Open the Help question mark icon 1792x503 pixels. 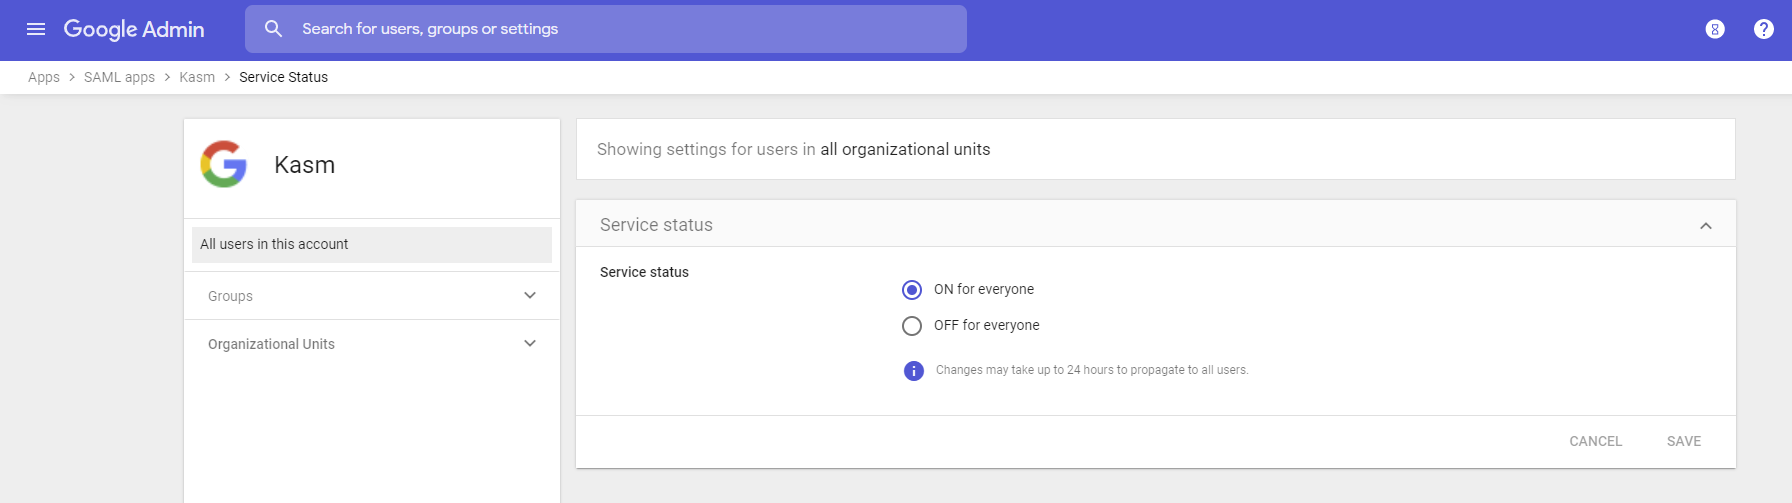tap(1764, 29)
